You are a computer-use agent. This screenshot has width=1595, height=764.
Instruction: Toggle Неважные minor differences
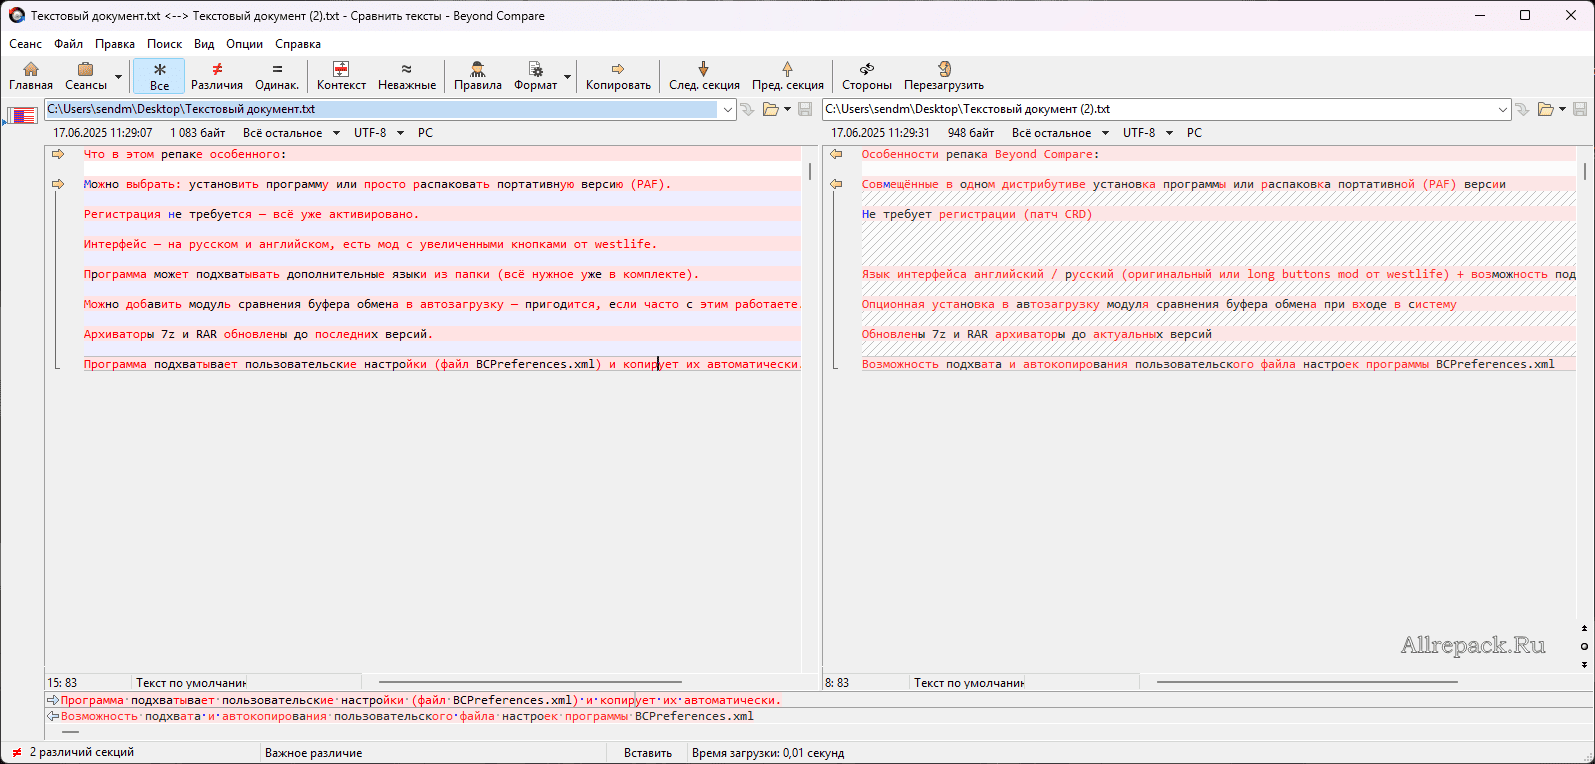(407, 76)
